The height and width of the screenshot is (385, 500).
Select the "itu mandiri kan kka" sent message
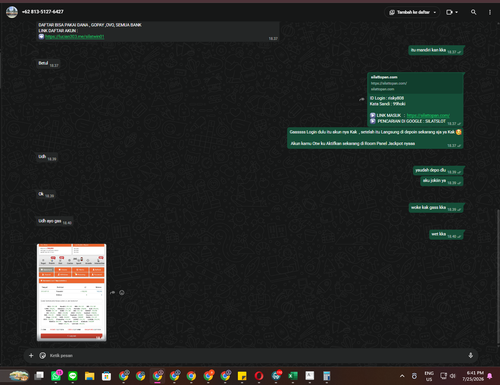coord(436,50)
